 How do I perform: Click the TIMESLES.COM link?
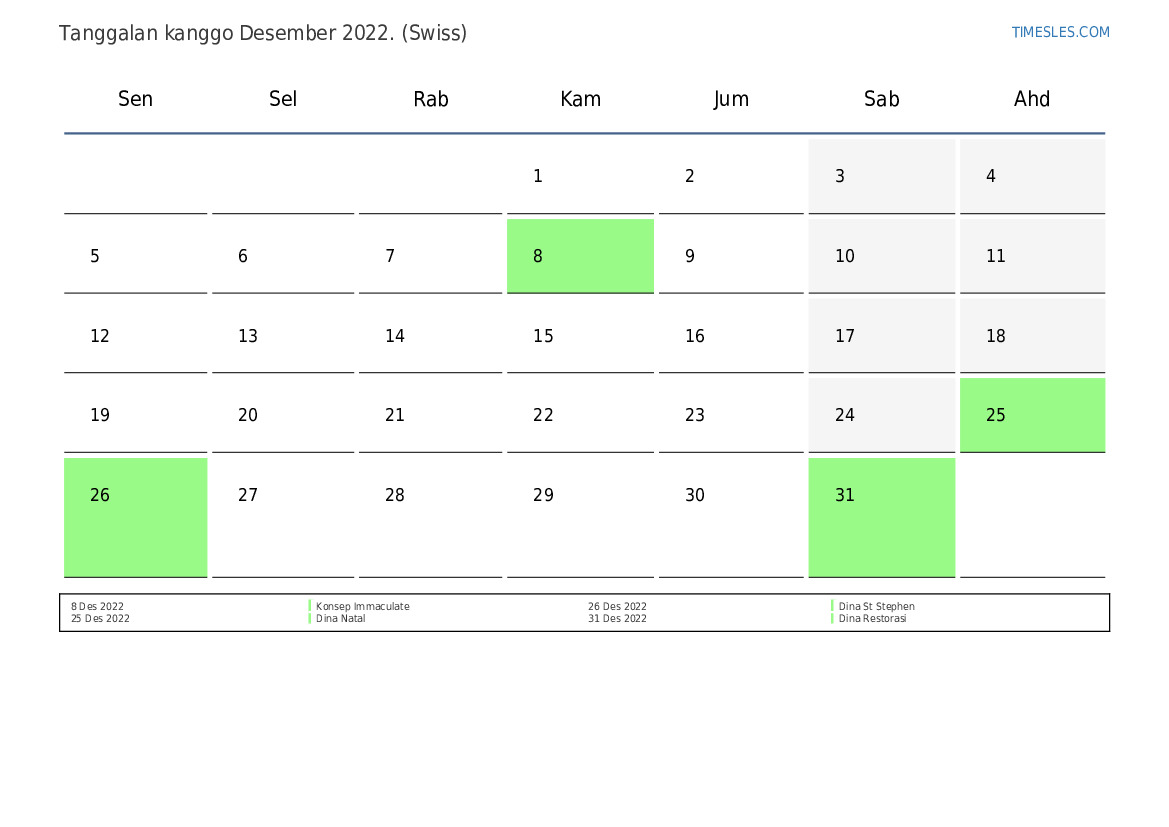click(x=1060, y=32)
